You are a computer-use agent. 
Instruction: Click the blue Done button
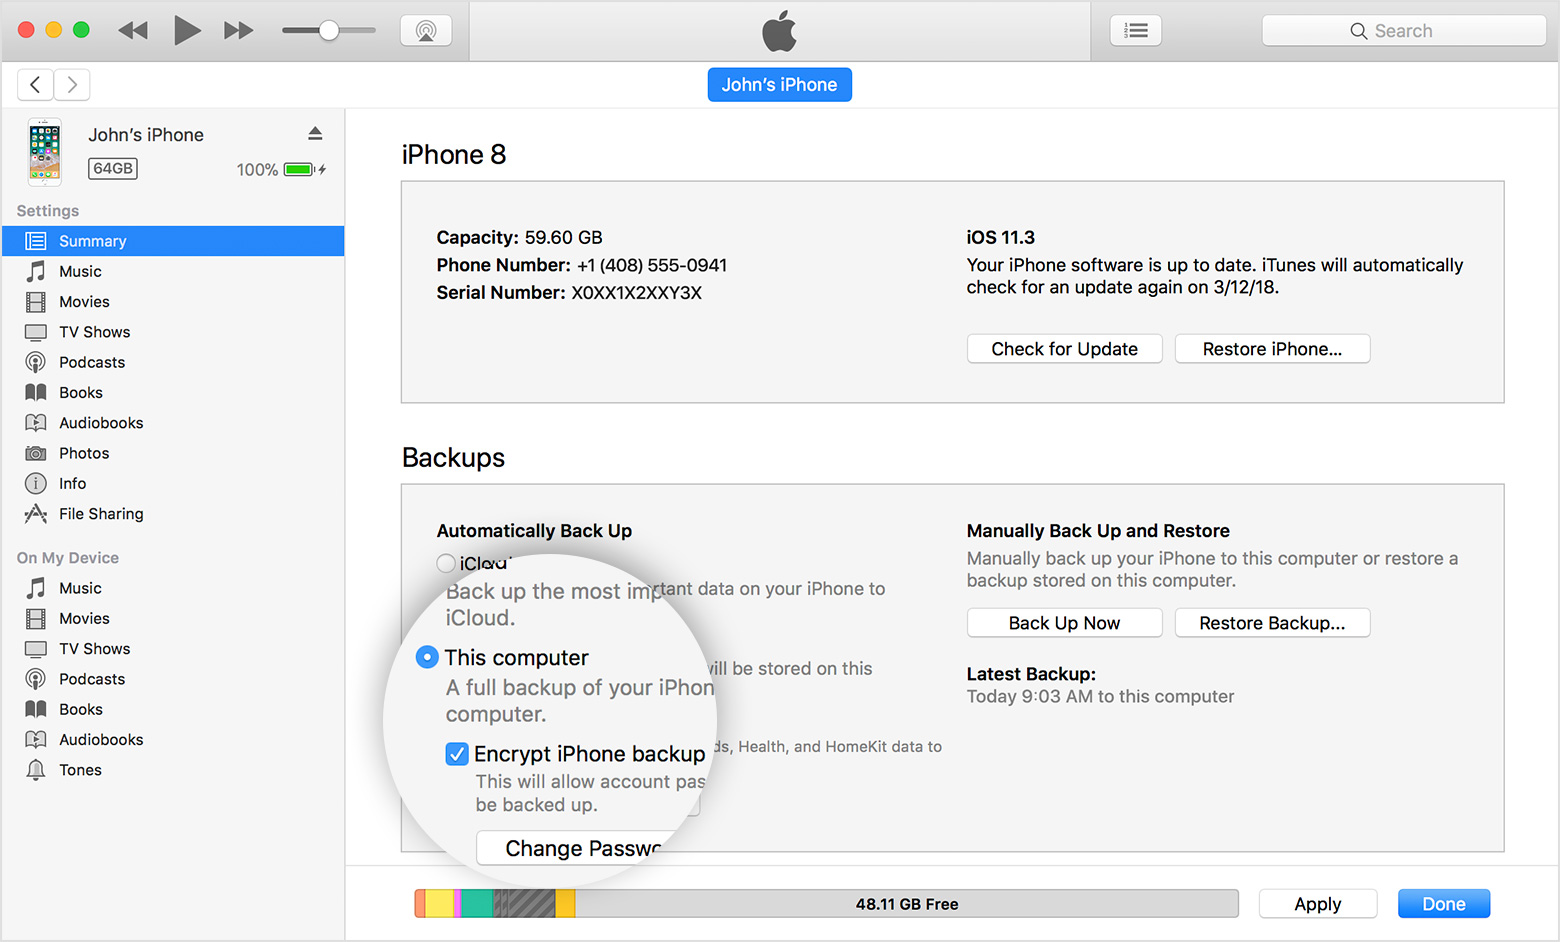point(1444,904)
